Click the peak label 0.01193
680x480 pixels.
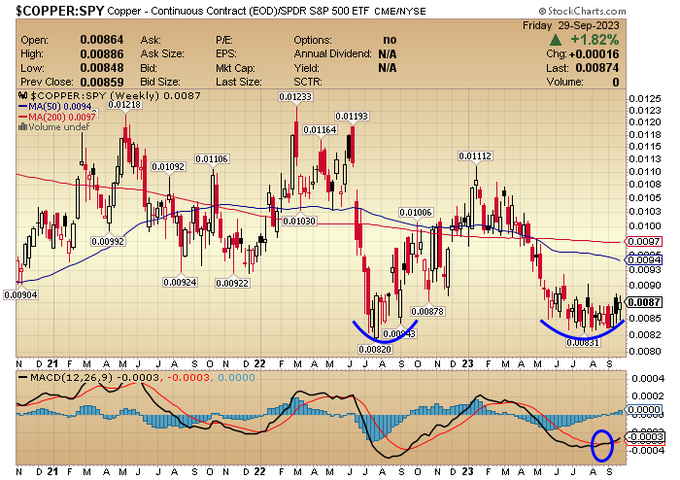pyautogui.click(x=352, y=116)
